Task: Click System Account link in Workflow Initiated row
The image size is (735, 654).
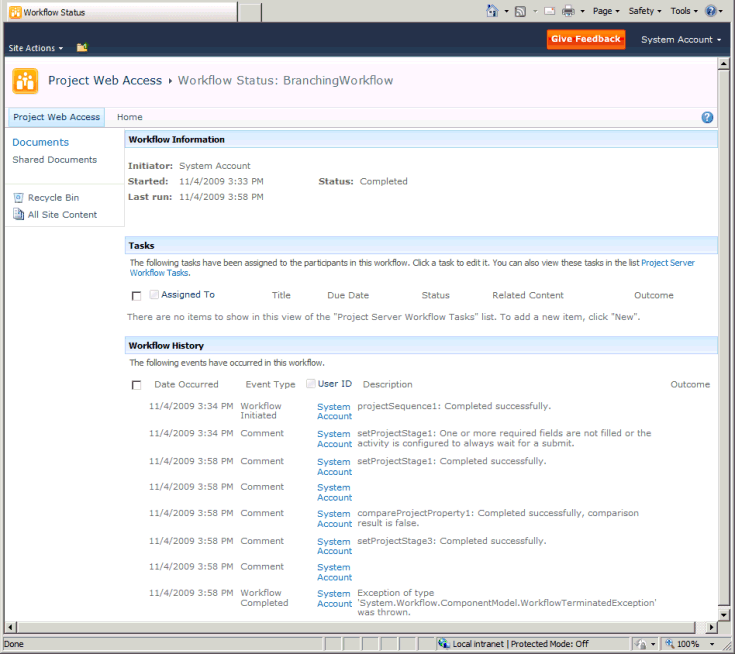Action: tap(334, 411)
